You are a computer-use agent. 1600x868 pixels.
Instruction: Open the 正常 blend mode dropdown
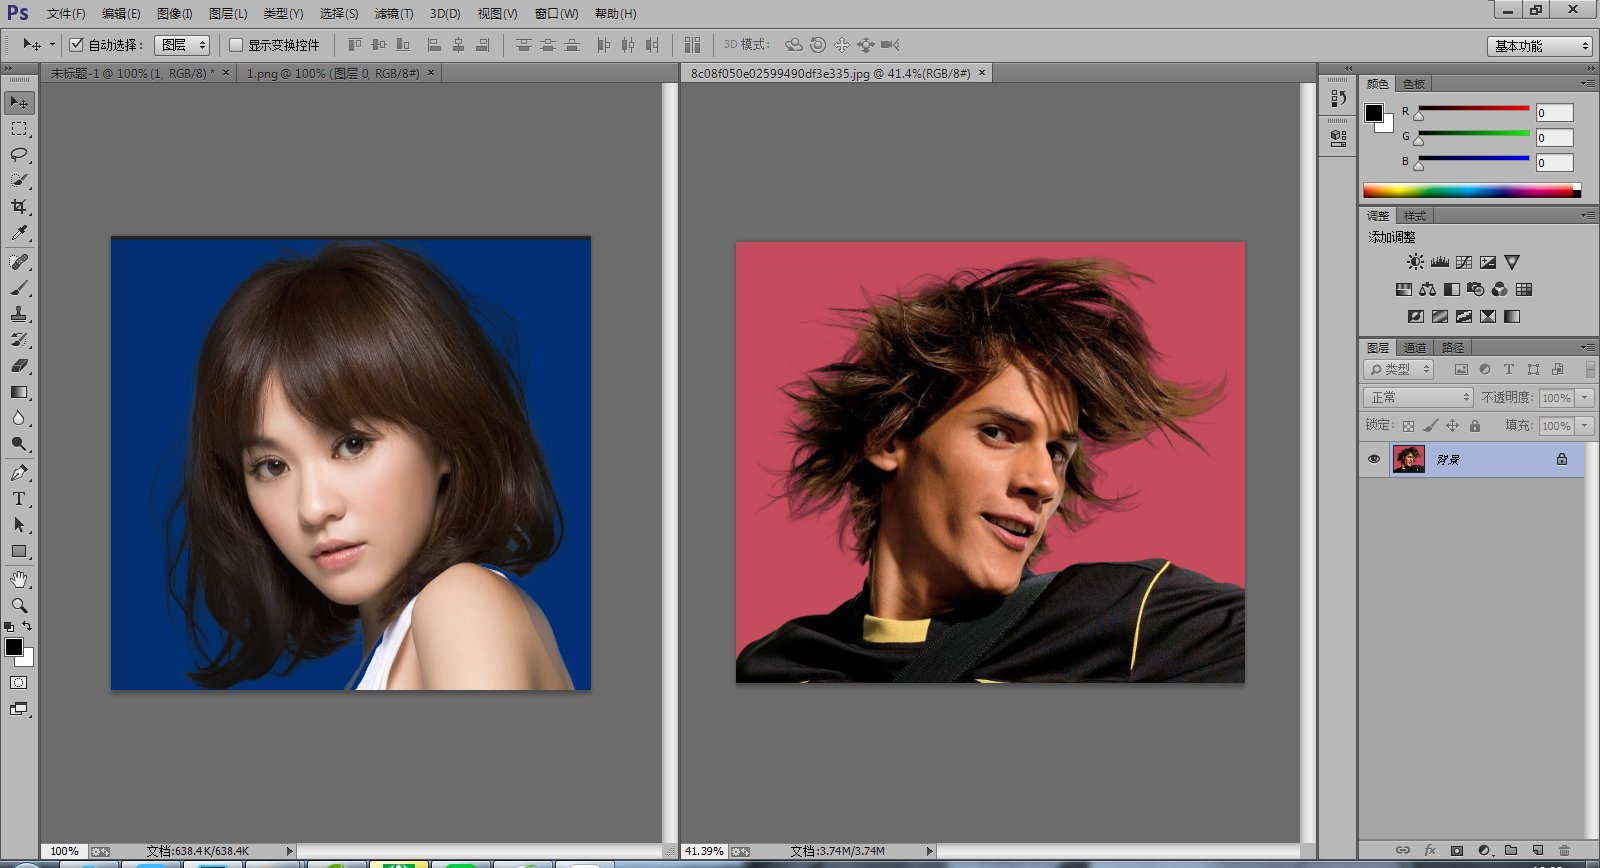tap(1418, 398)
